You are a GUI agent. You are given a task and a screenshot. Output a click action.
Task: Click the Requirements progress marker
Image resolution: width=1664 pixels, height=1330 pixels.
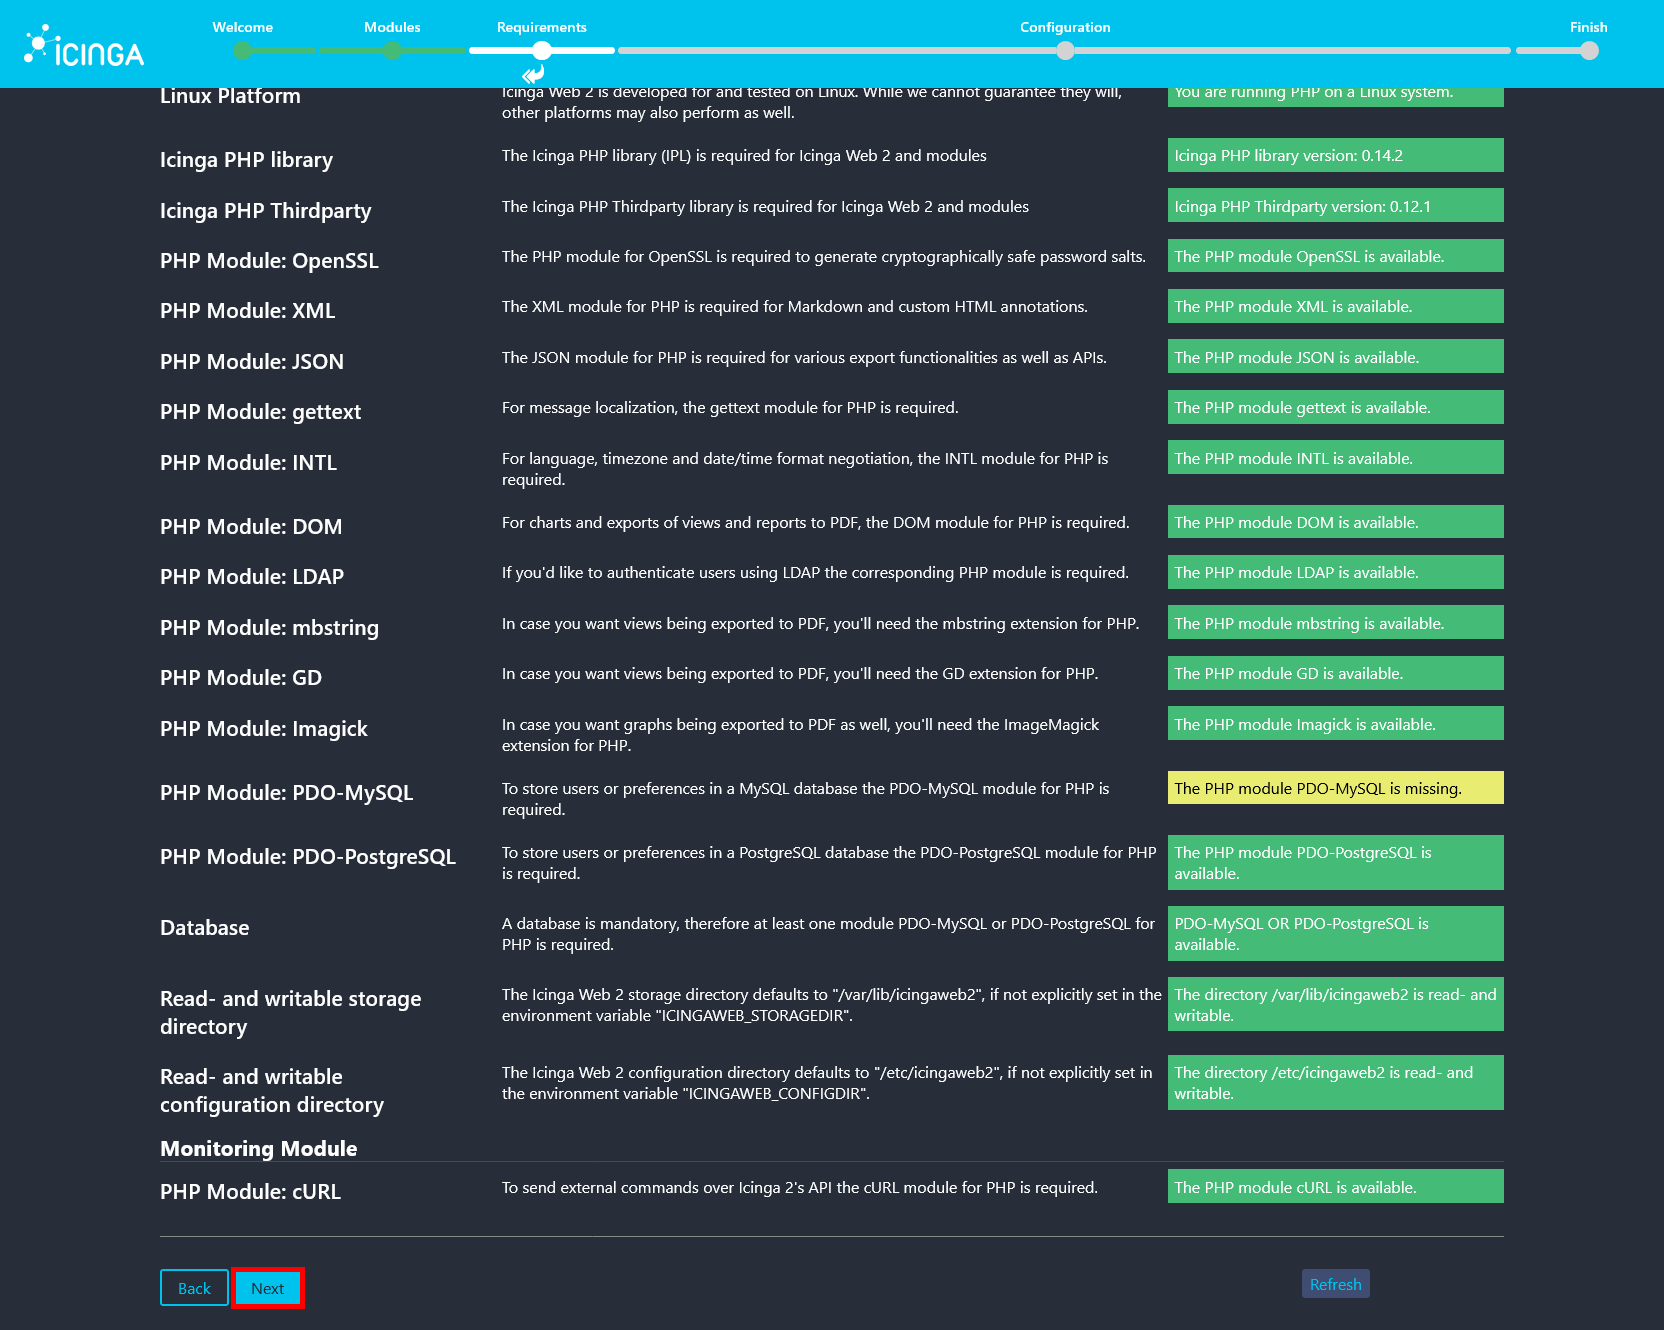[x=543, y=50]
